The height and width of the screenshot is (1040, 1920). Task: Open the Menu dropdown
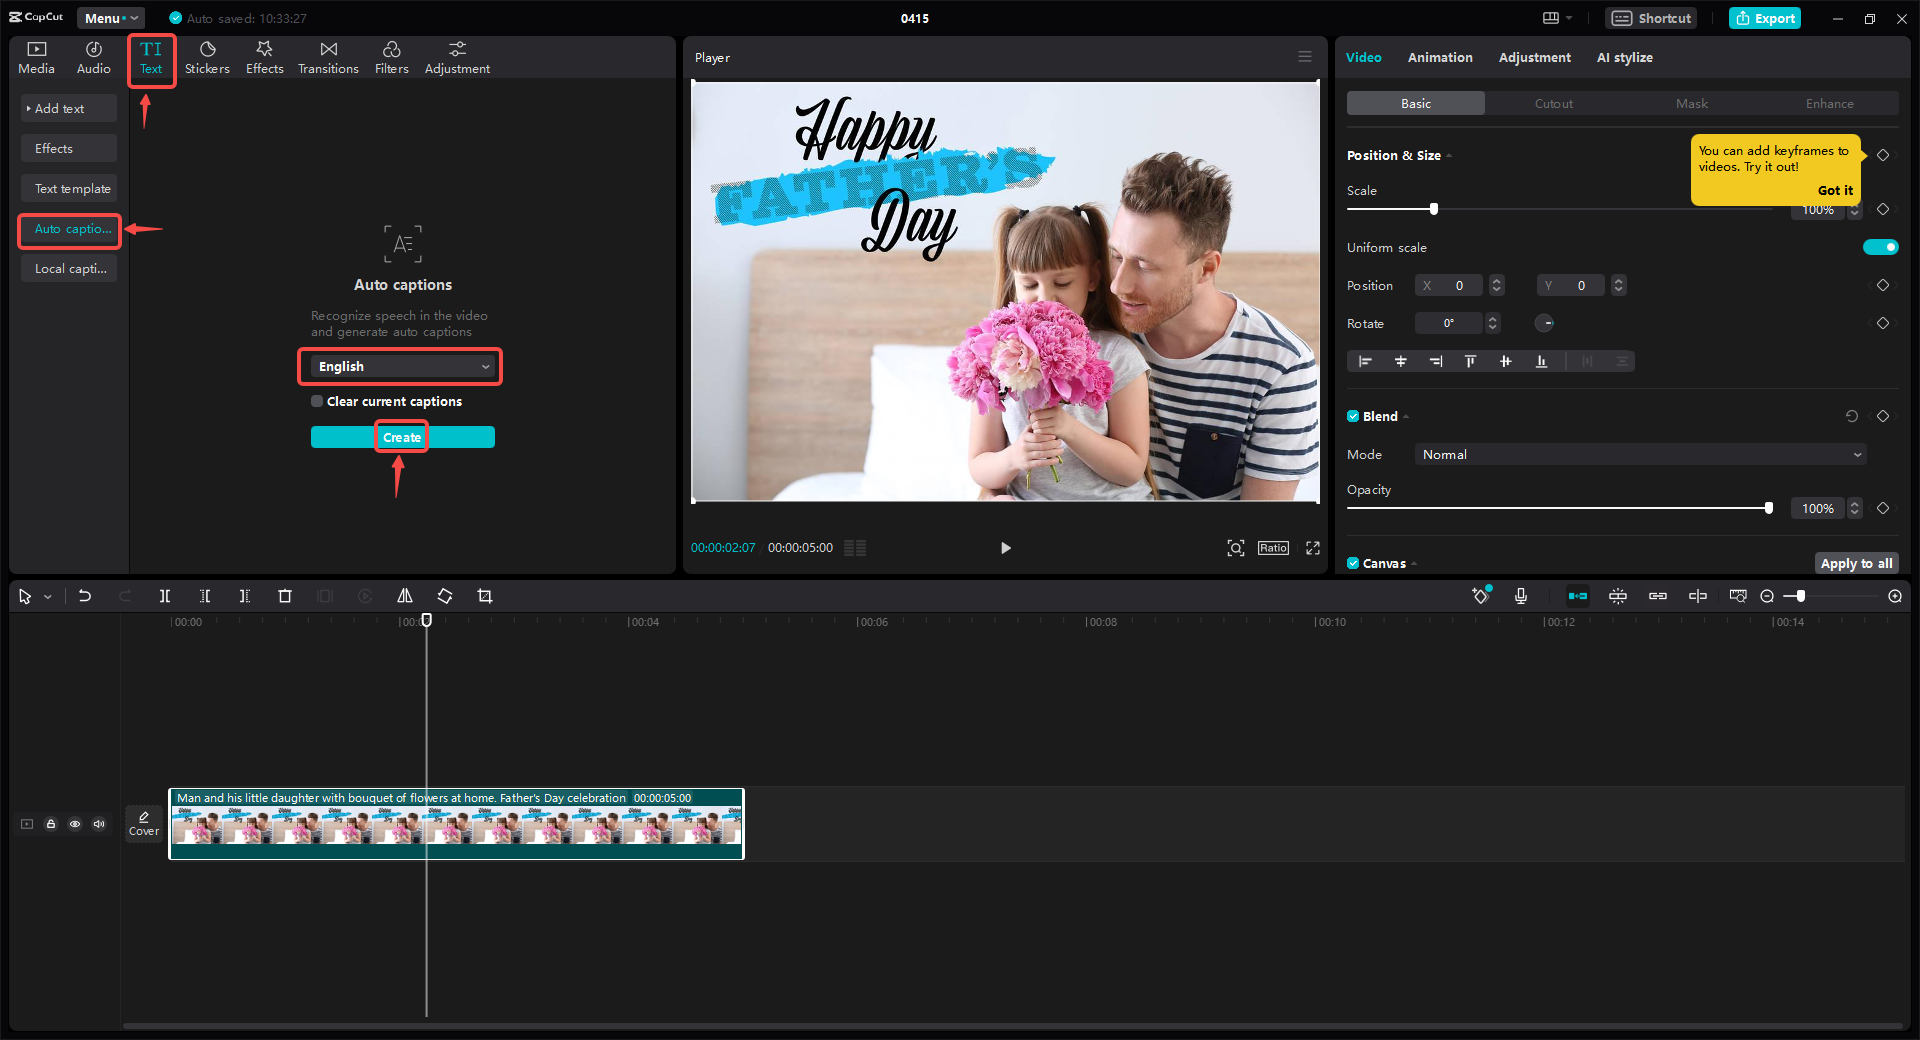tap(110, 18)
